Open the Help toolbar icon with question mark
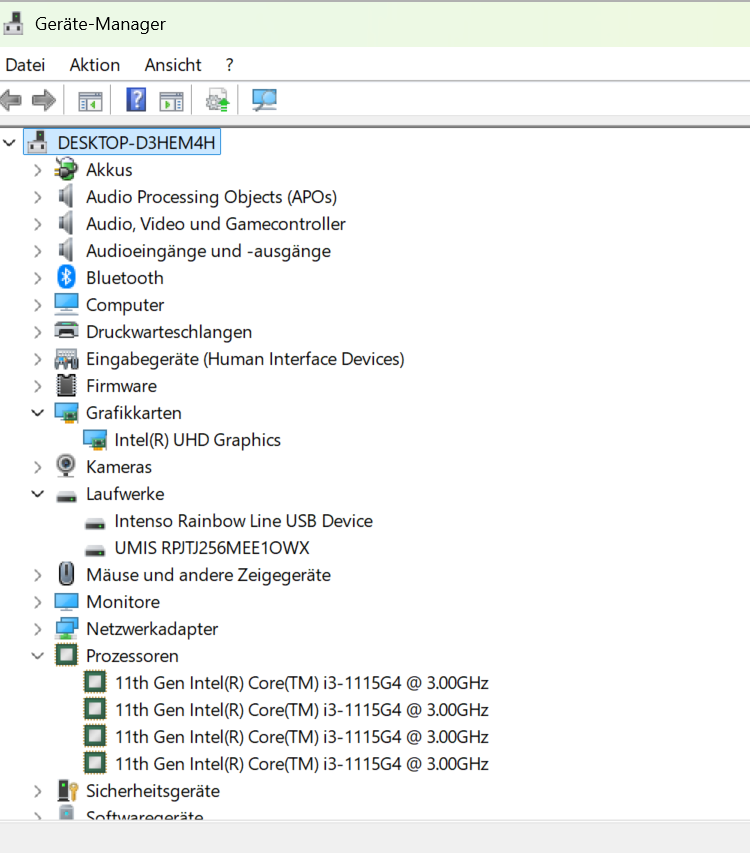750x853 pixels. pos(136,100)
